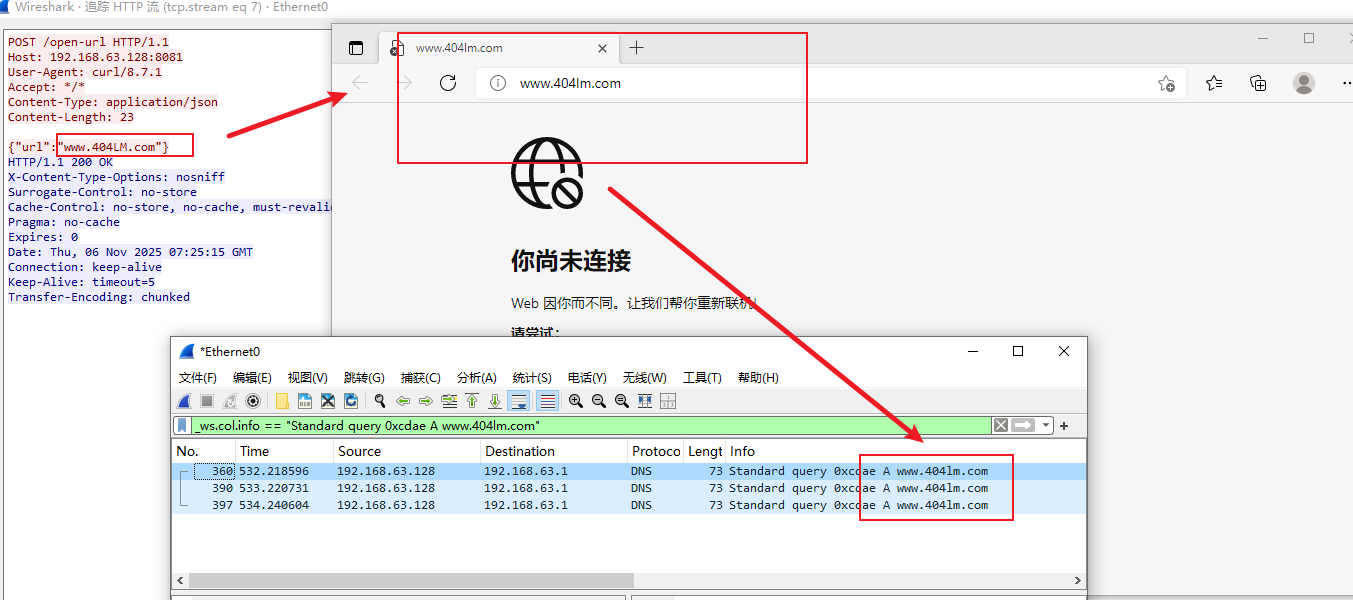Click the resize columns to content icon

[645, 401]
